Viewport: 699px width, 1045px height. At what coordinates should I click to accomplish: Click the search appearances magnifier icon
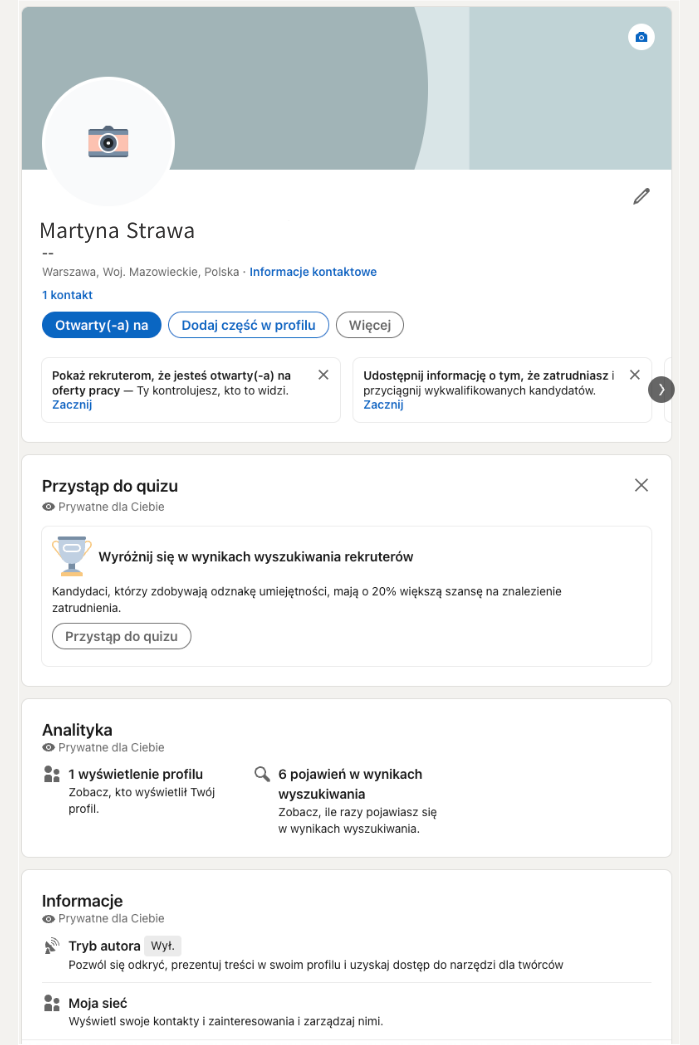(262, 774)
